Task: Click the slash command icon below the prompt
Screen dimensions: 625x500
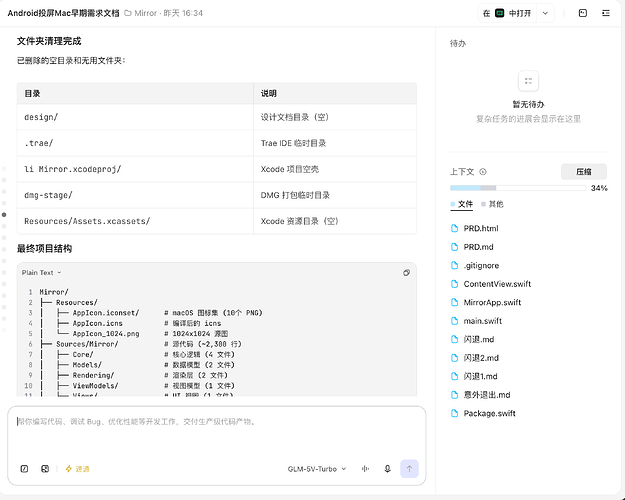Action: 24,469
